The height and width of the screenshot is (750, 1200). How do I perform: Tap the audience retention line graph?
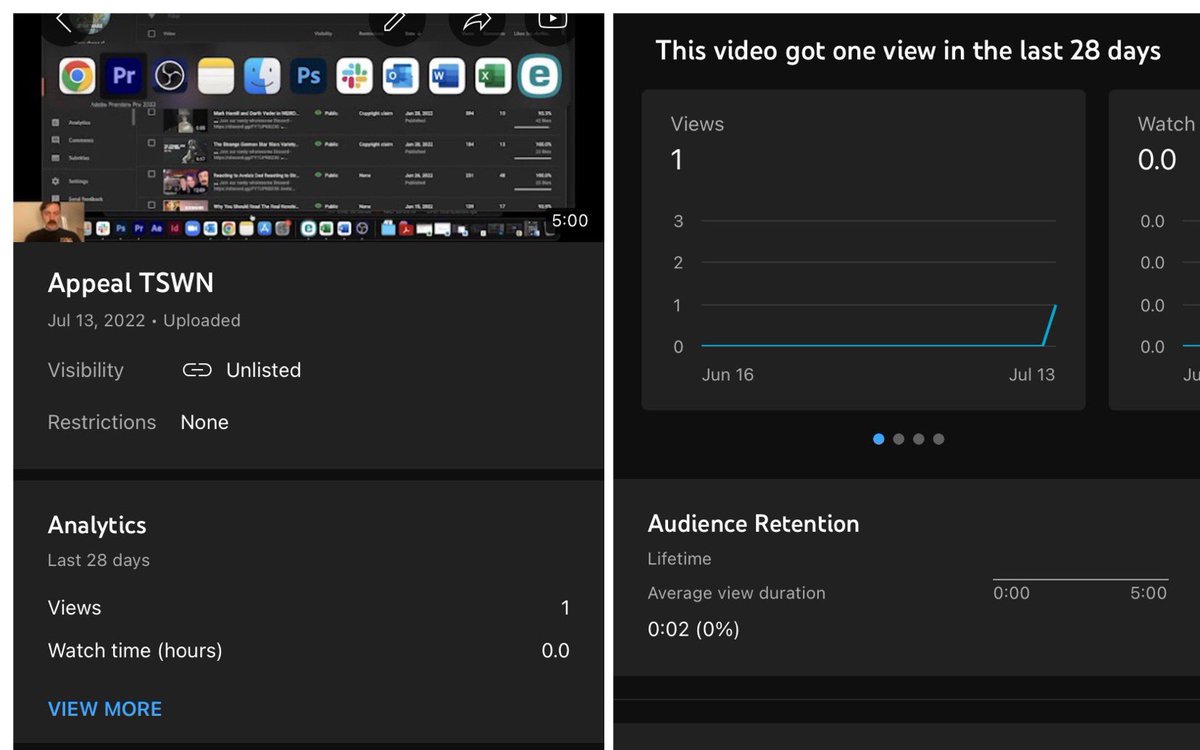pos(1080,579)
